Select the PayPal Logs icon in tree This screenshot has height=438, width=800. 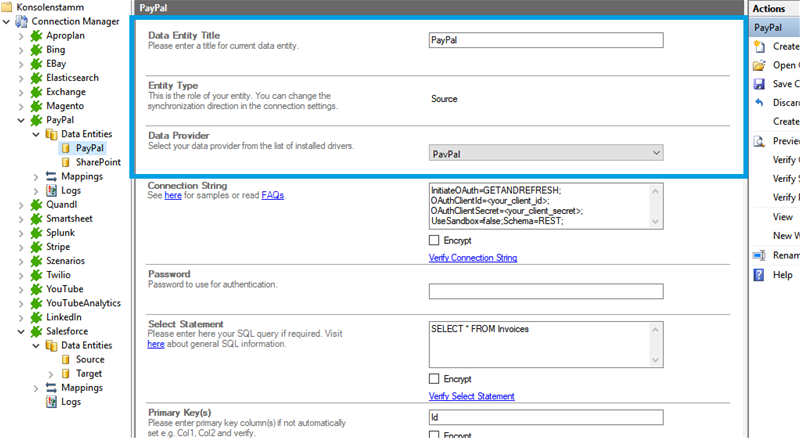tap(50, 190)
